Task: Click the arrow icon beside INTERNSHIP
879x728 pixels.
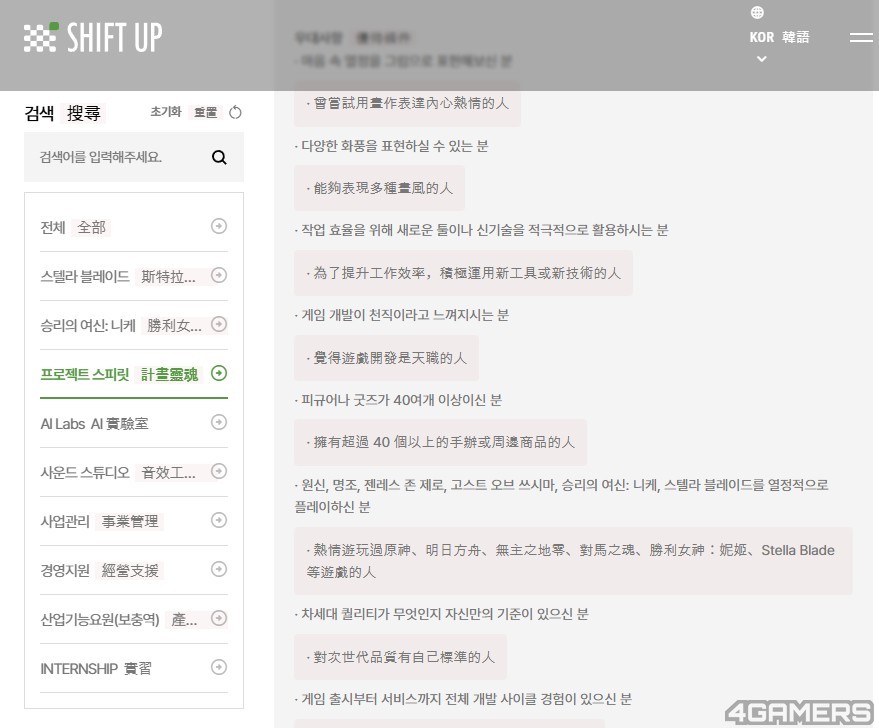Action: (219, 667)
